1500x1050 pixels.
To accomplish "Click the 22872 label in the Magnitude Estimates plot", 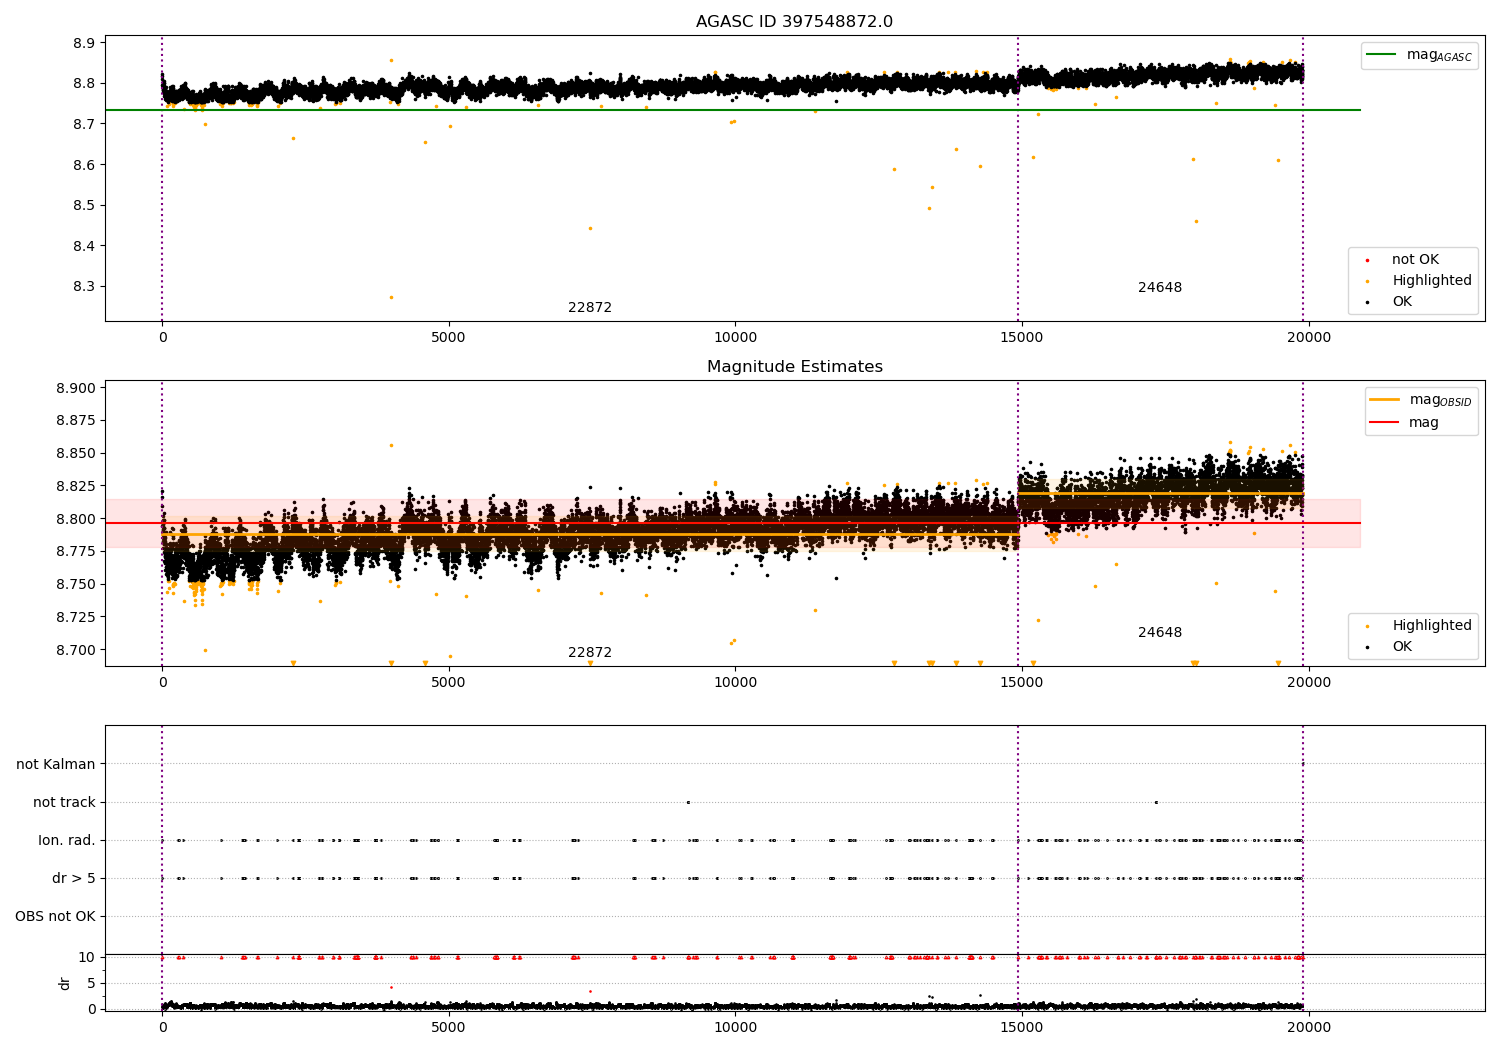I will point(590,653).
